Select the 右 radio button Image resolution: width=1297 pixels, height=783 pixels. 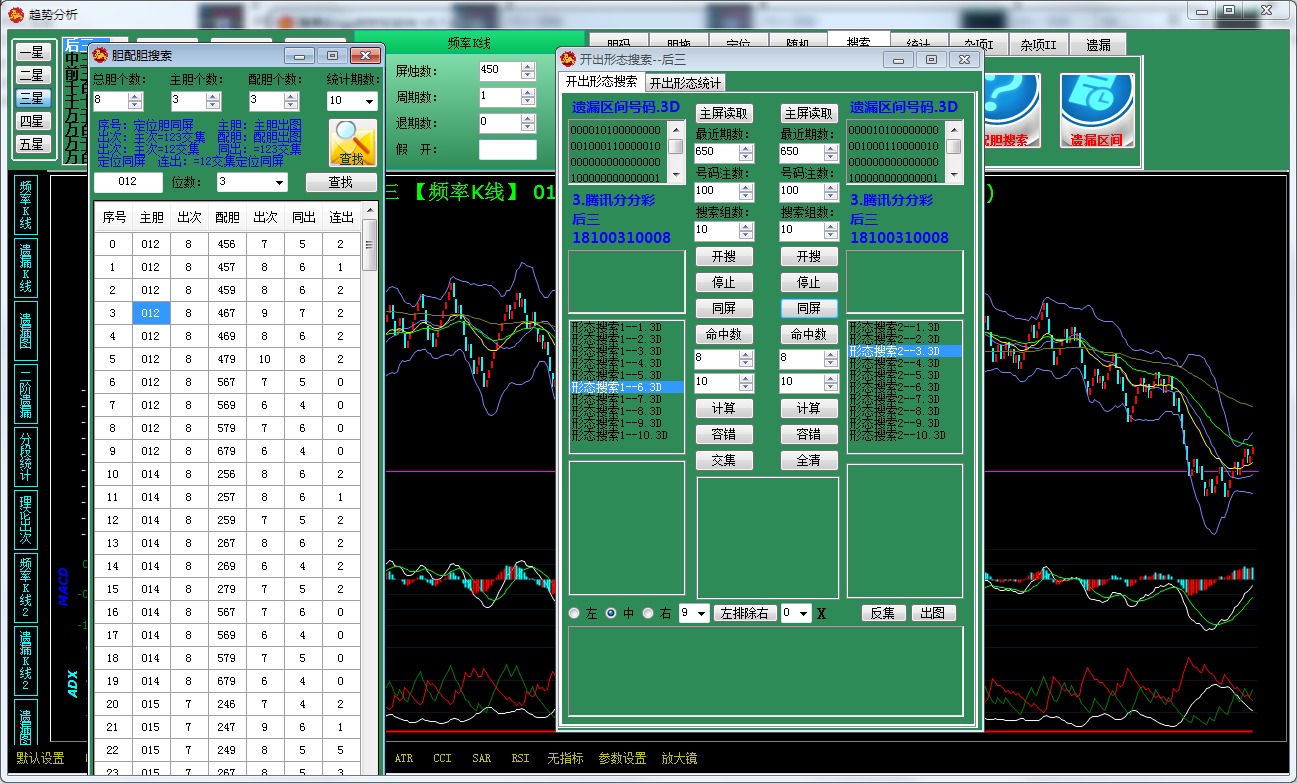[648, 613]
